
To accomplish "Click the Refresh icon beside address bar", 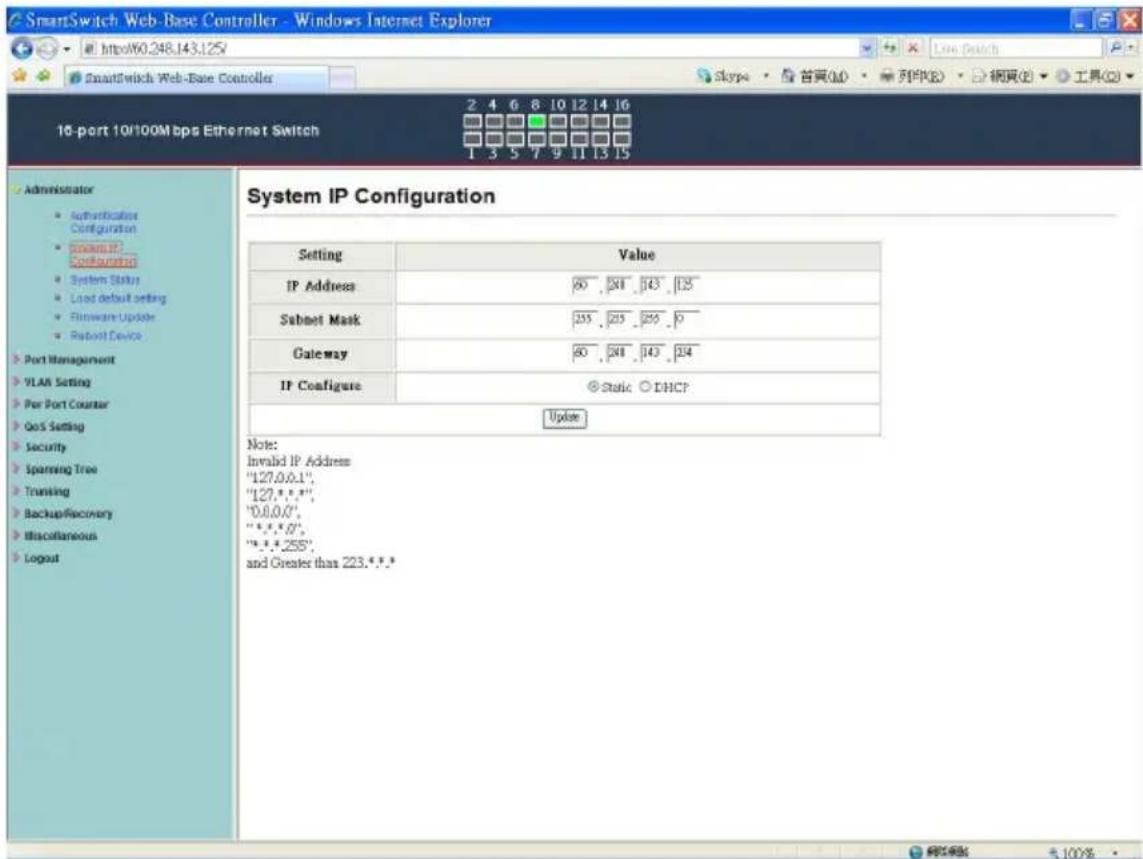I will (890, 48).
